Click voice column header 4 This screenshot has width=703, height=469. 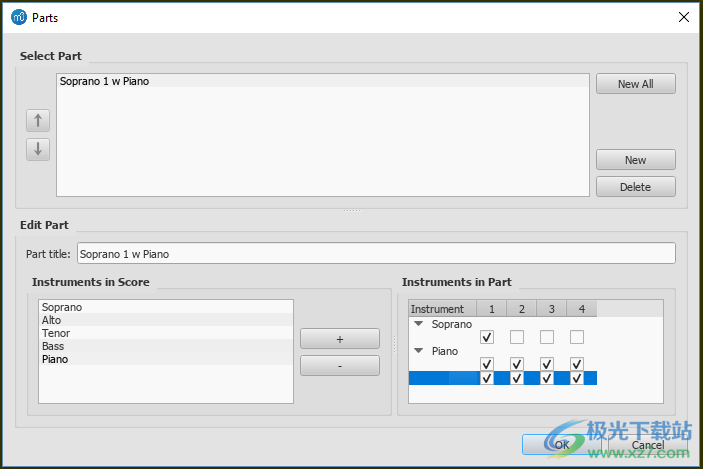click(581, 309)
